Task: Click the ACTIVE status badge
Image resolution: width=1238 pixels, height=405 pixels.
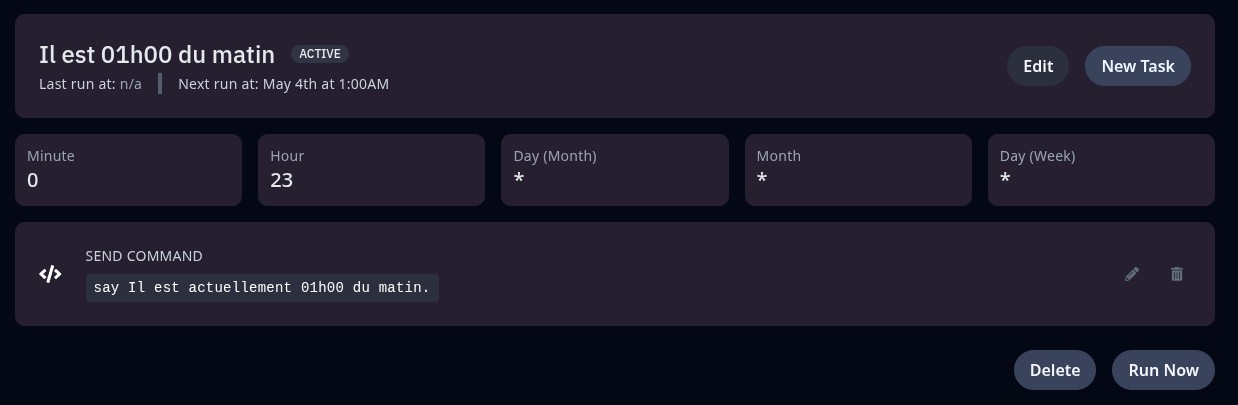Action: click(x=320, y=54)
